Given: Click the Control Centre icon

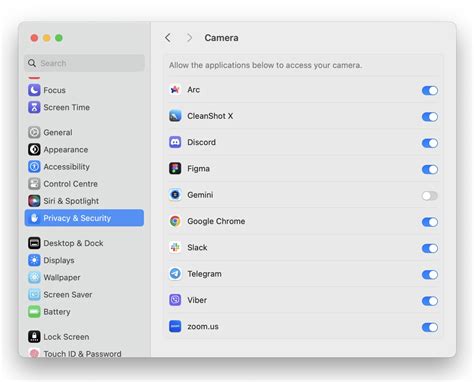Looking at the screenshot, I should point(34,184).
